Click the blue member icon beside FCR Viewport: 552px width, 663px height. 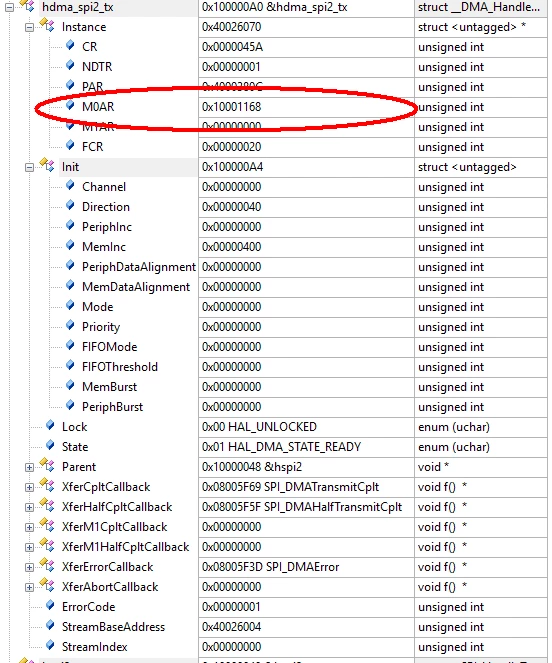pos(70,145)
